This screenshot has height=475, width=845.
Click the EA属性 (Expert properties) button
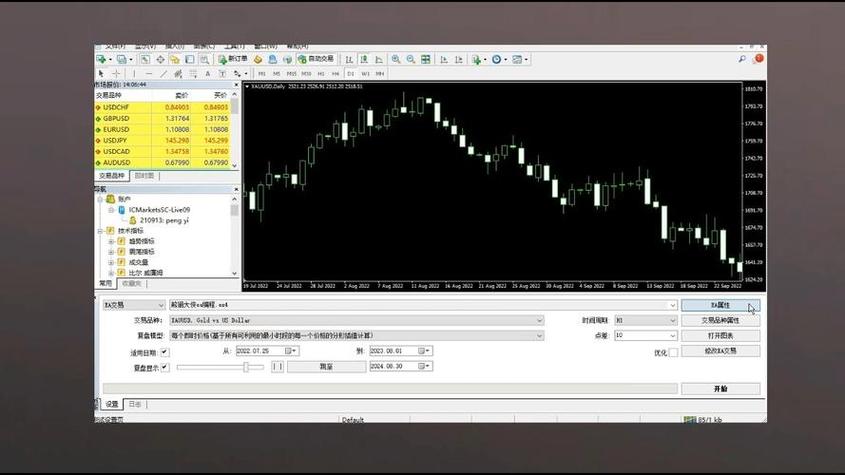coord(720,305)
